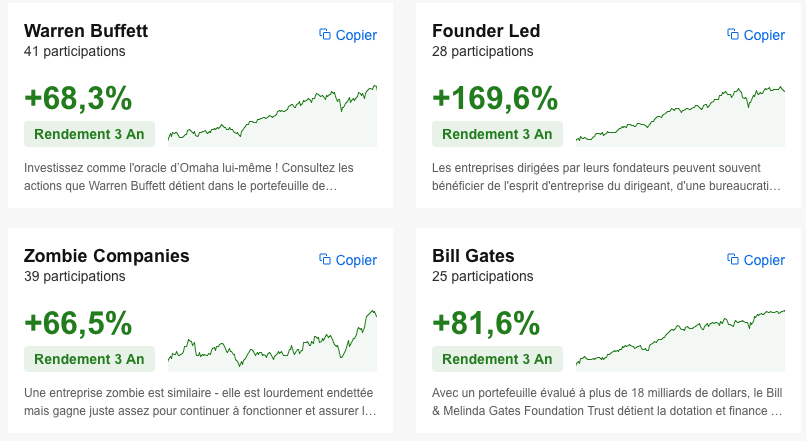Click the copy icon on Bill Gates card
Viewport: 806px width, 441px height.
733,260
